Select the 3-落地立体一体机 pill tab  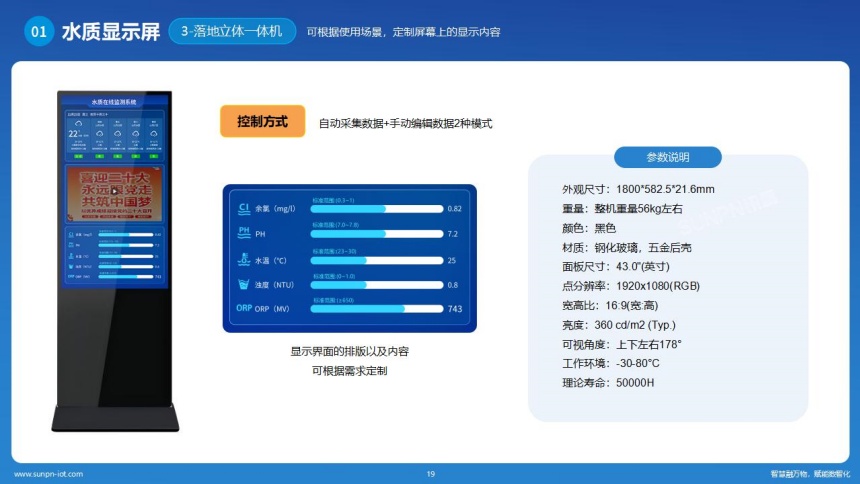click(232, 31)
